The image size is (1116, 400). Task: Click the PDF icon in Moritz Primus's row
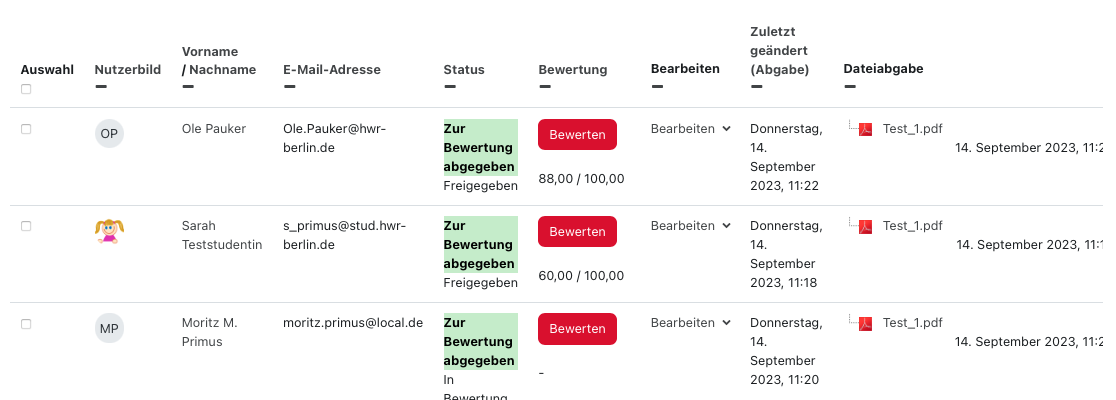(x=866, y=323)
